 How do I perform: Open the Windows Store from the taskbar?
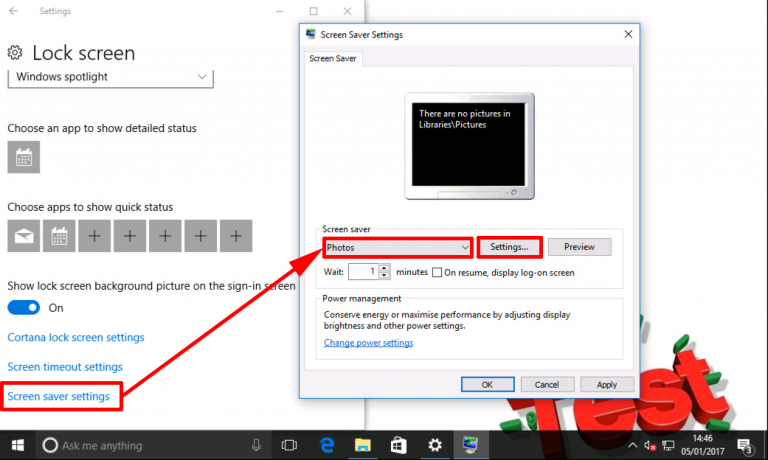[398, 445]
